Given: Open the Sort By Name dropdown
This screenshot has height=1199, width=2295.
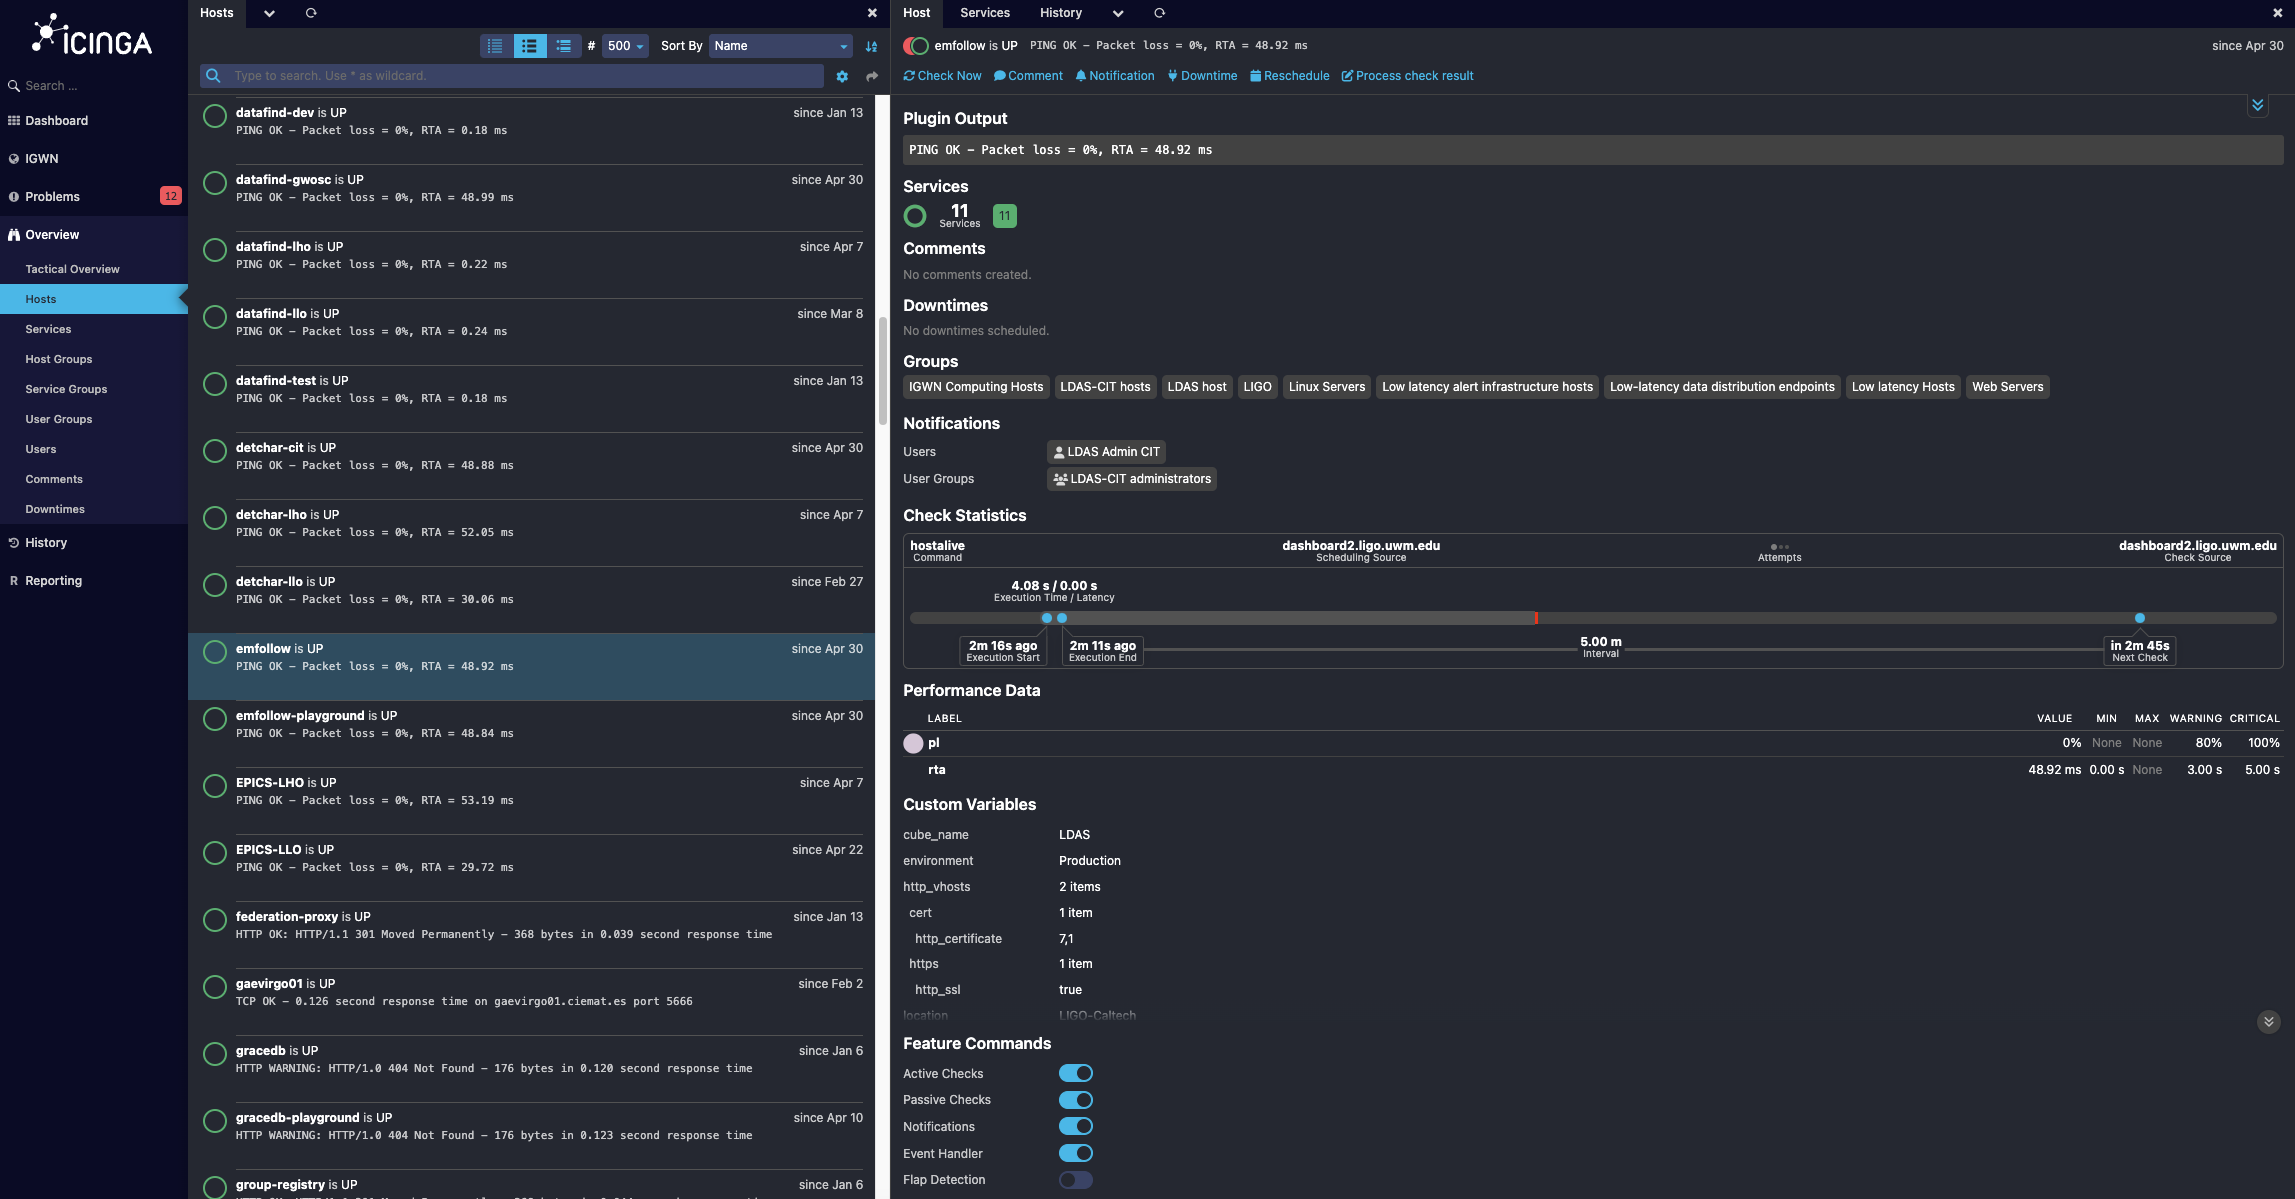Looking at the screenshot, I should [x=781, y=46].
